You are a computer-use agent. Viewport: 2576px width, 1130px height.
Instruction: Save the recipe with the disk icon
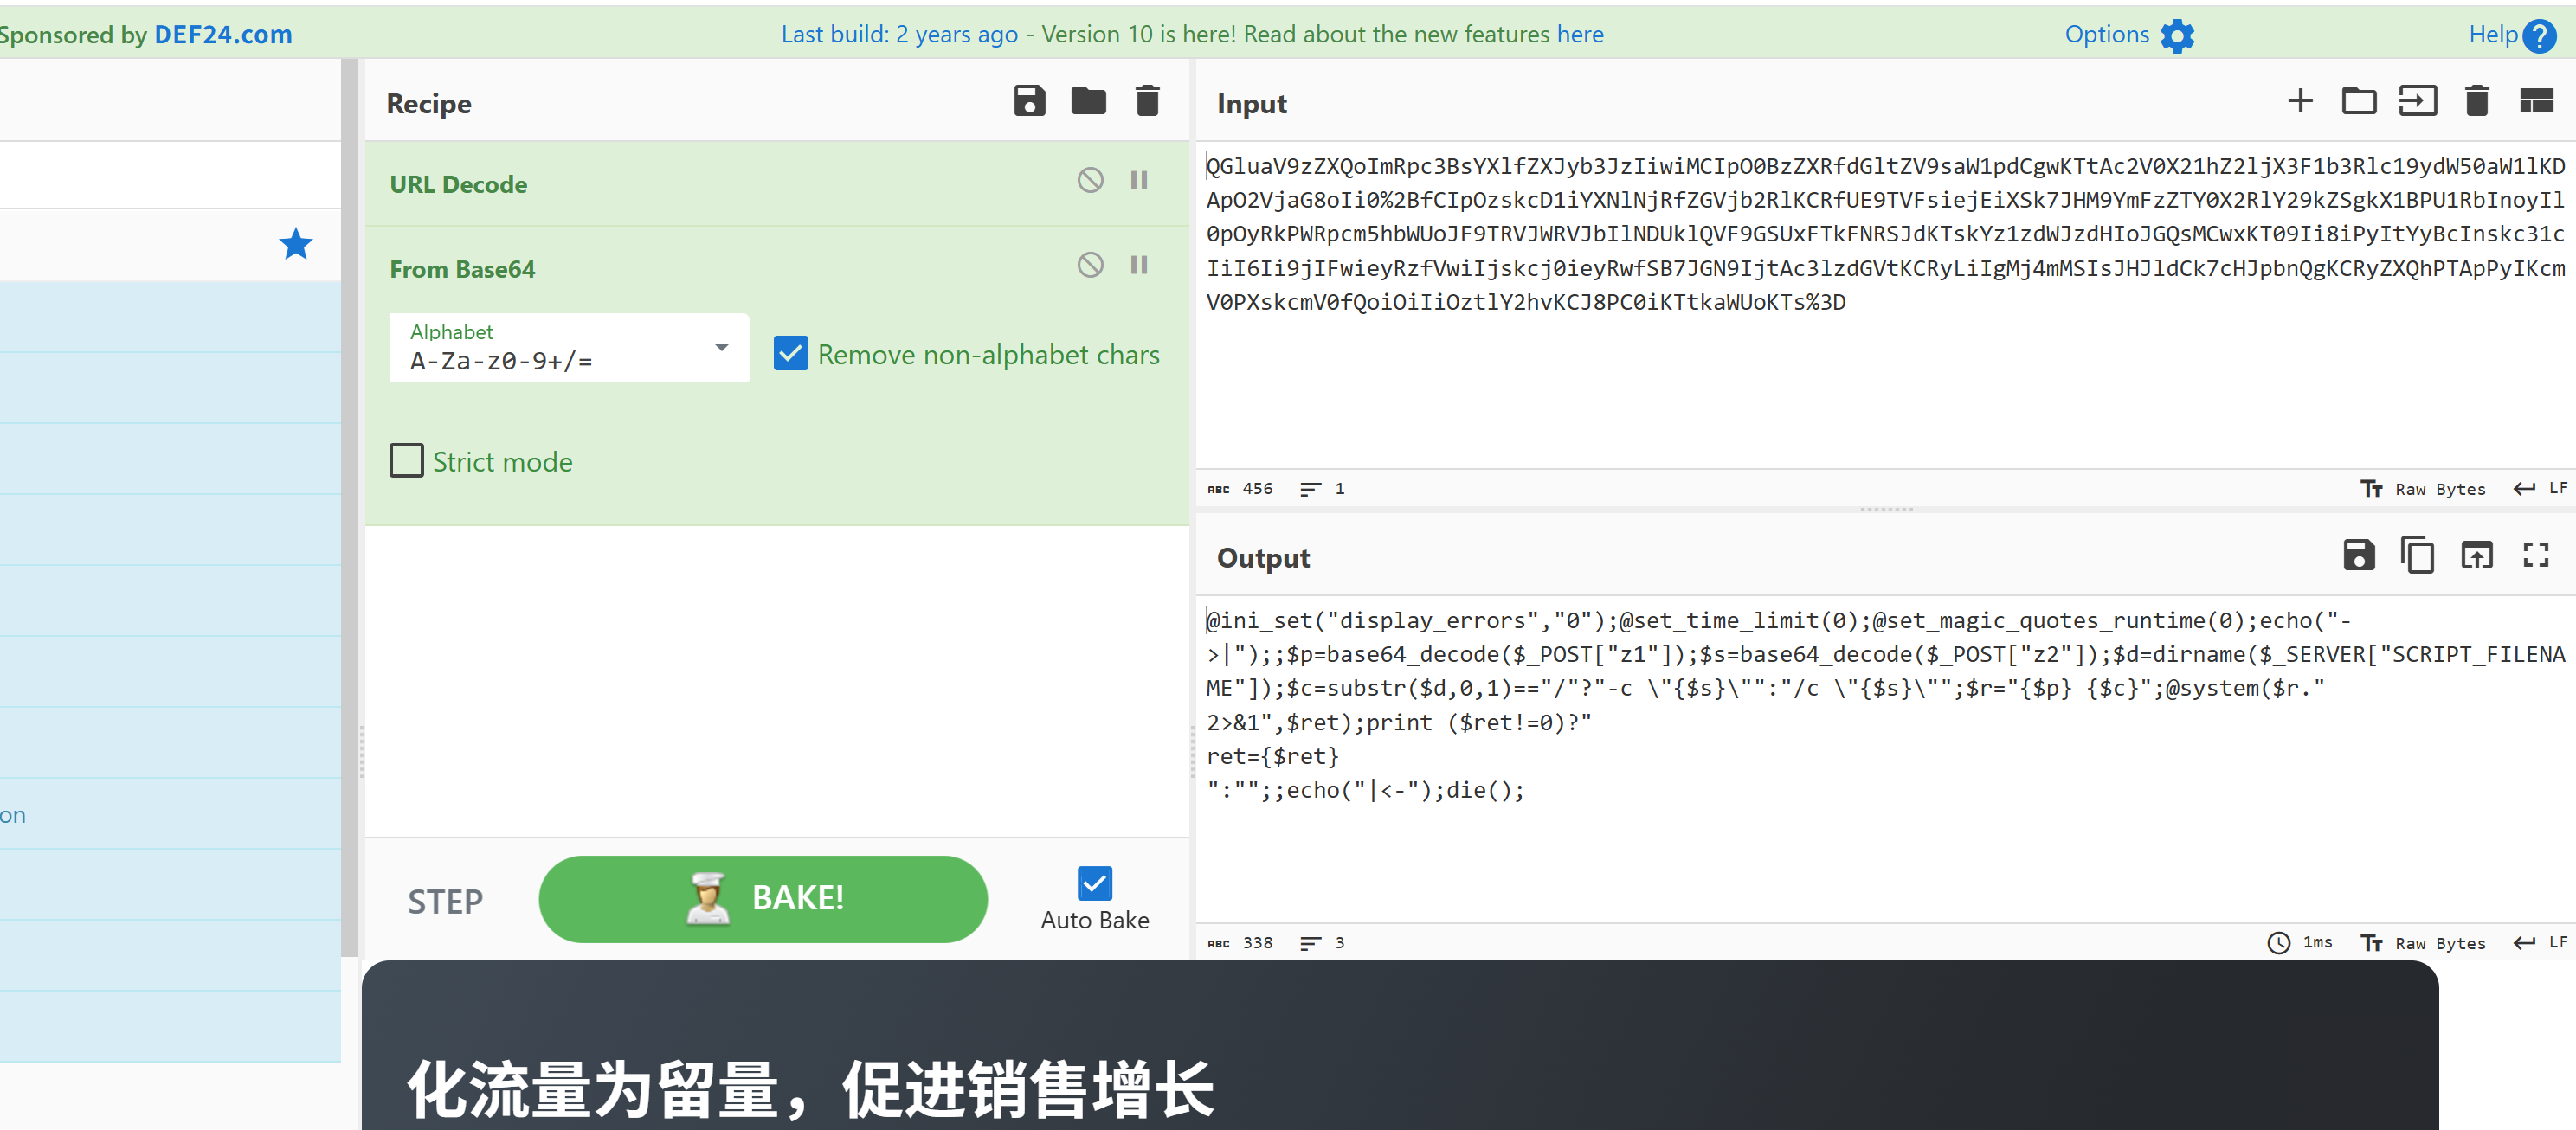(x=1029, y=101)
